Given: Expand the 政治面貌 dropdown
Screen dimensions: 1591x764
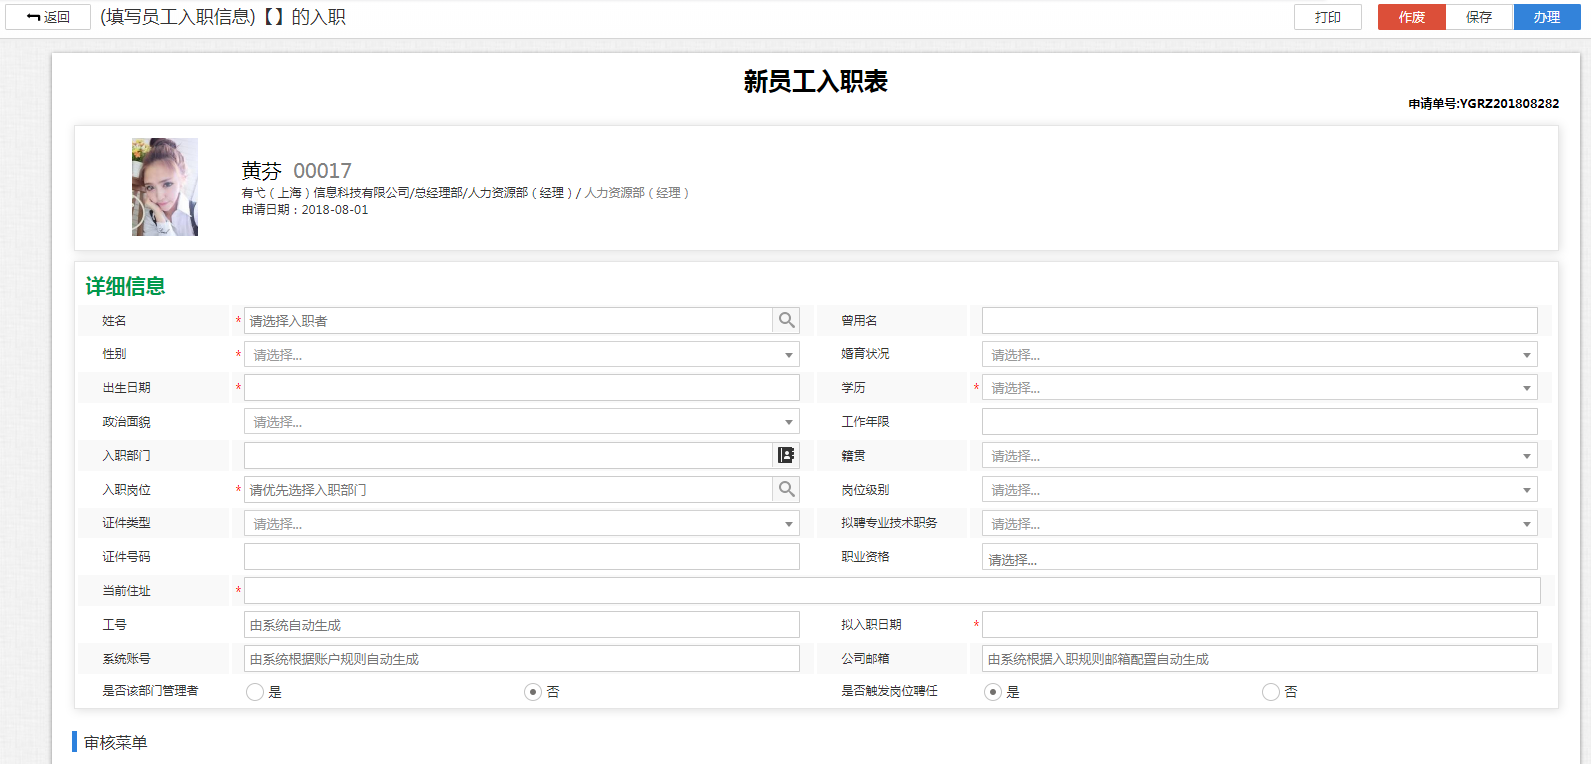Looking at the screenshot, I should (x=521, y=422).
